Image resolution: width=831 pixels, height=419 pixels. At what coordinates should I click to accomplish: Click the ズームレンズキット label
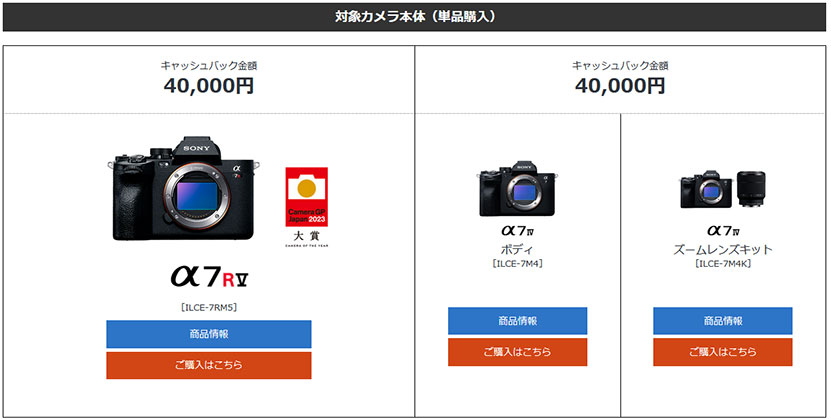[x=723, y=249]
